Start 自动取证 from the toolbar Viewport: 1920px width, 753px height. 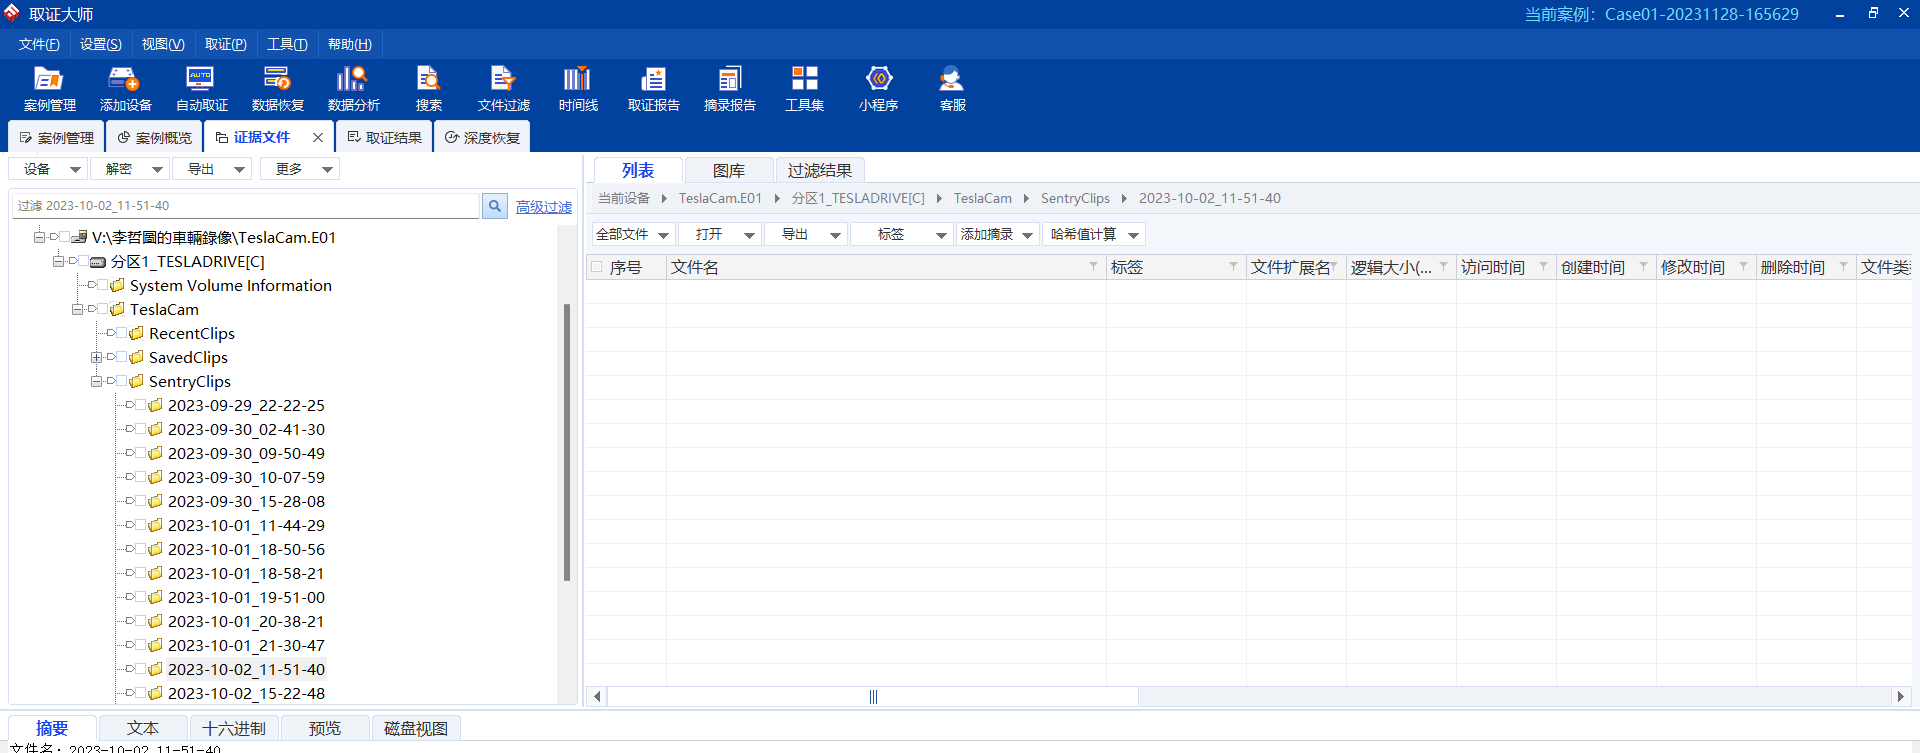(x=201, y=88)
